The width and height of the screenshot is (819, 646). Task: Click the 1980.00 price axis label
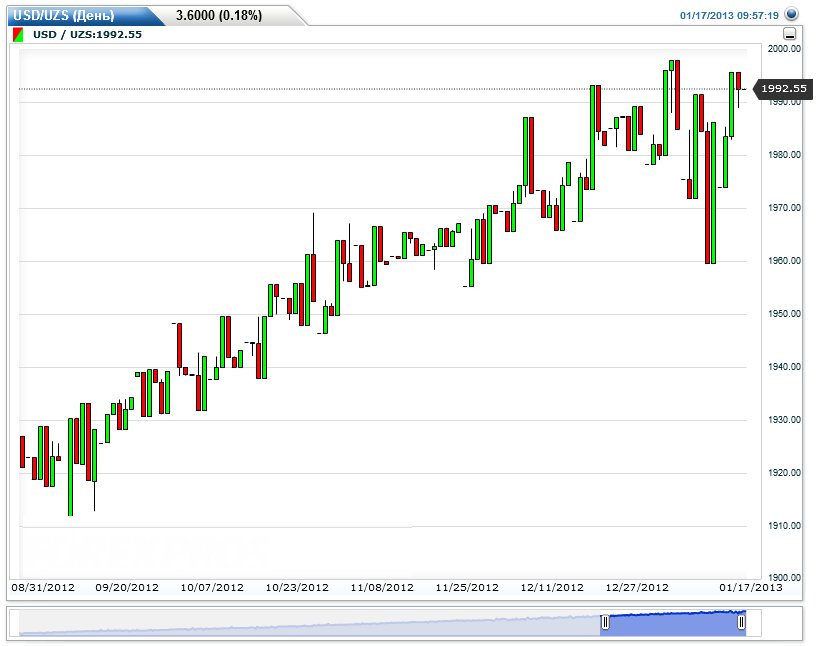click(784, 155)
